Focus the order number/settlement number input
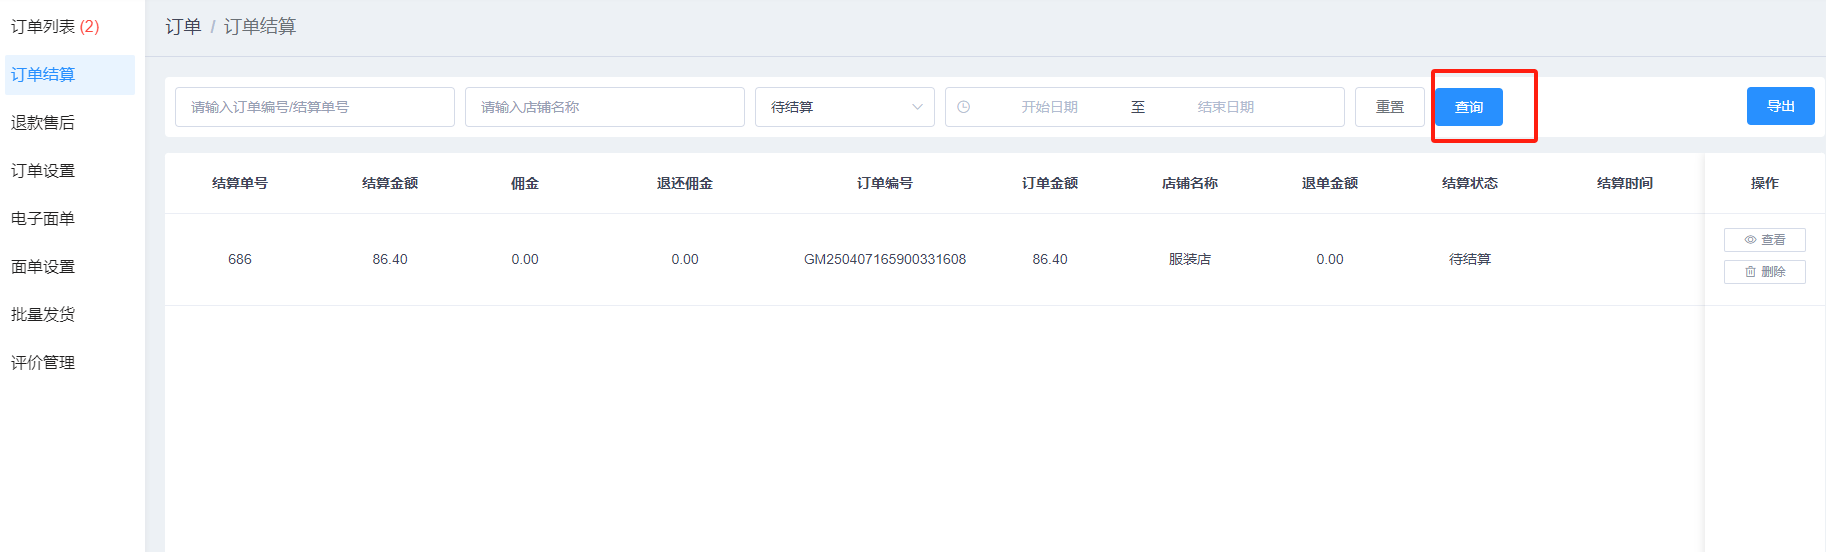Screen dimensions: 1826x552 [x=314, y=107]
